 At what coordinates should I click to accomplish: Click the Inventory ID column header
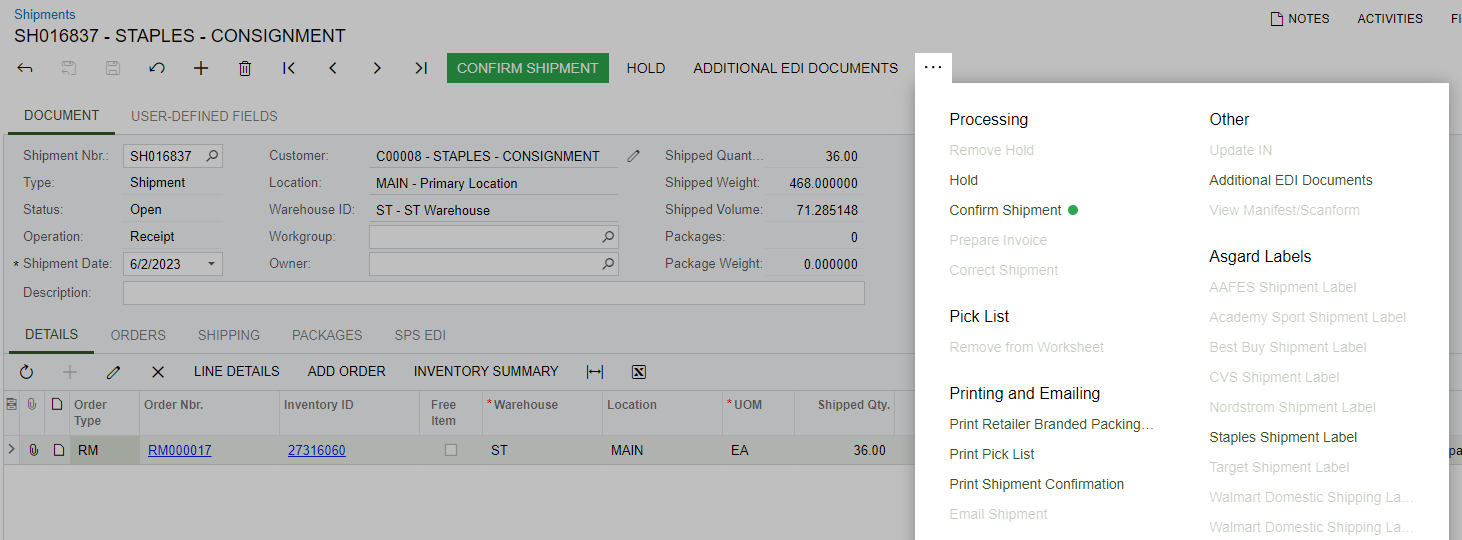coord(349,413)
